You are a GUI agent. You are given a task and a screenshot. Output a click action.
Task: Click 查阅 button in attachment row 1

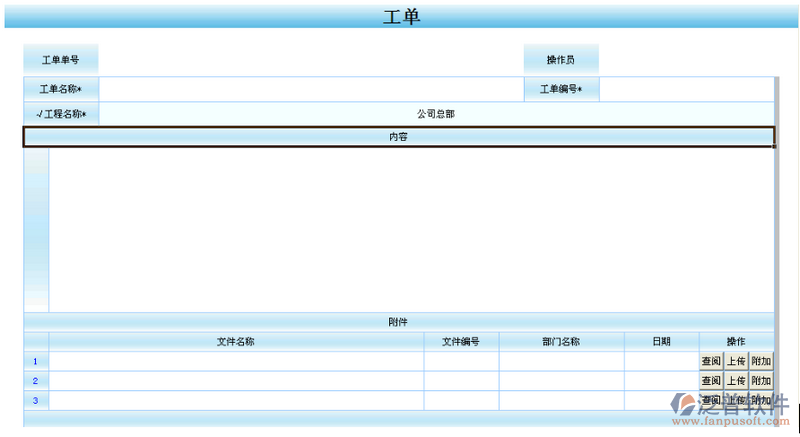pyautogui.click(x=711, y=361)
